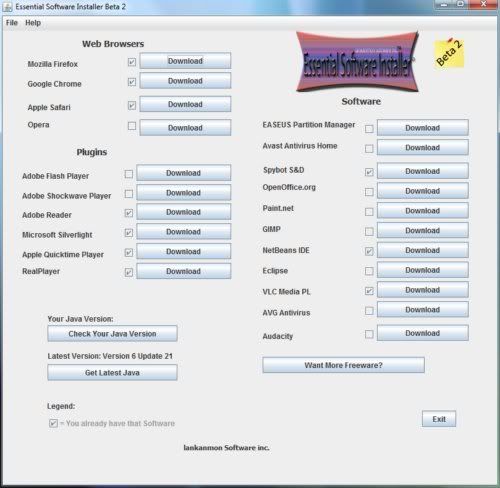
Task: Download Paint.net
Action: click(423, 210)
